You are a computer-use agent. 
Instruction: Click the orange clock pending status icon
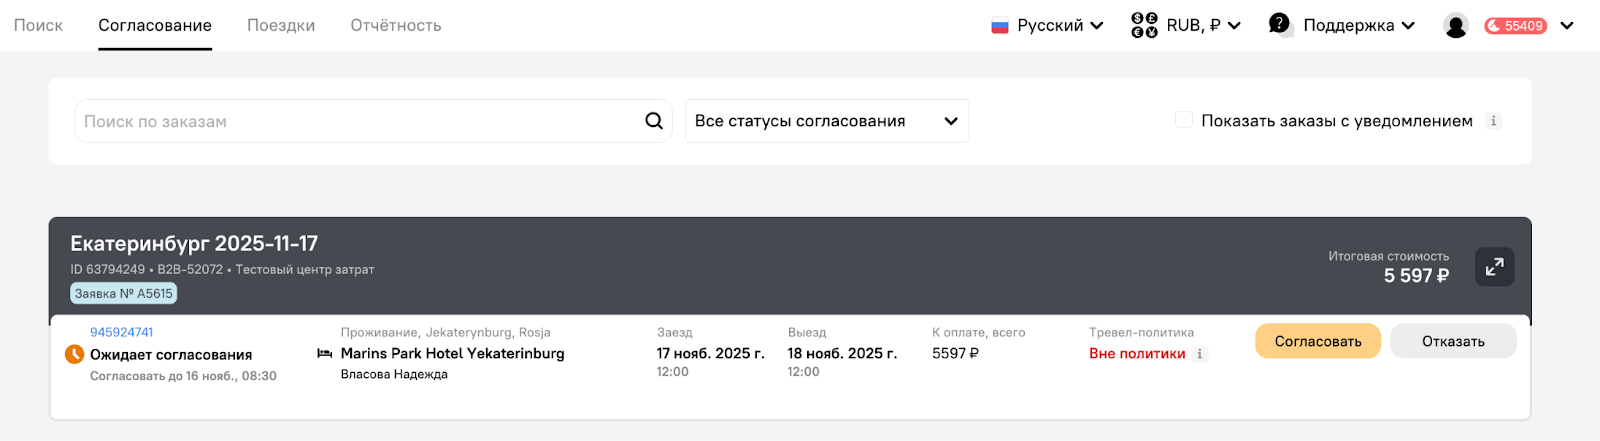[x=74, y=354]
